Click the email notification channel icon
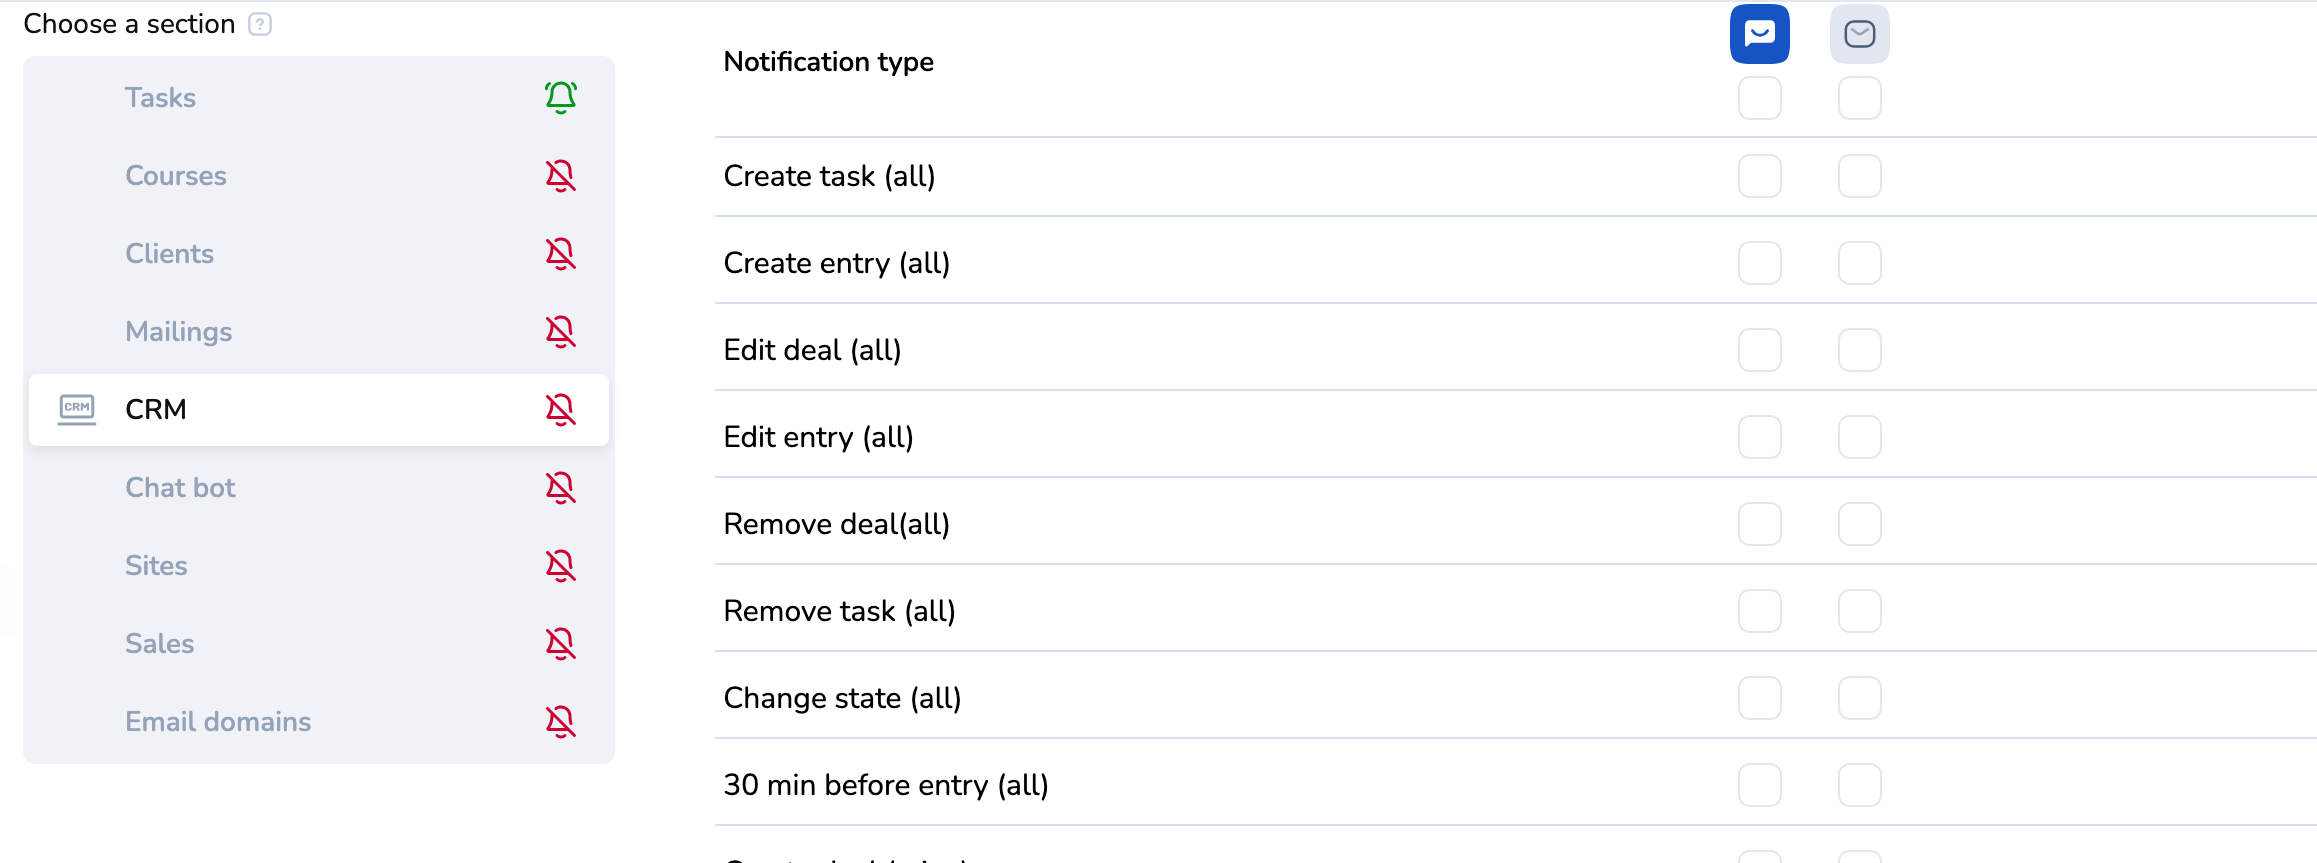 pos(1859,34)
